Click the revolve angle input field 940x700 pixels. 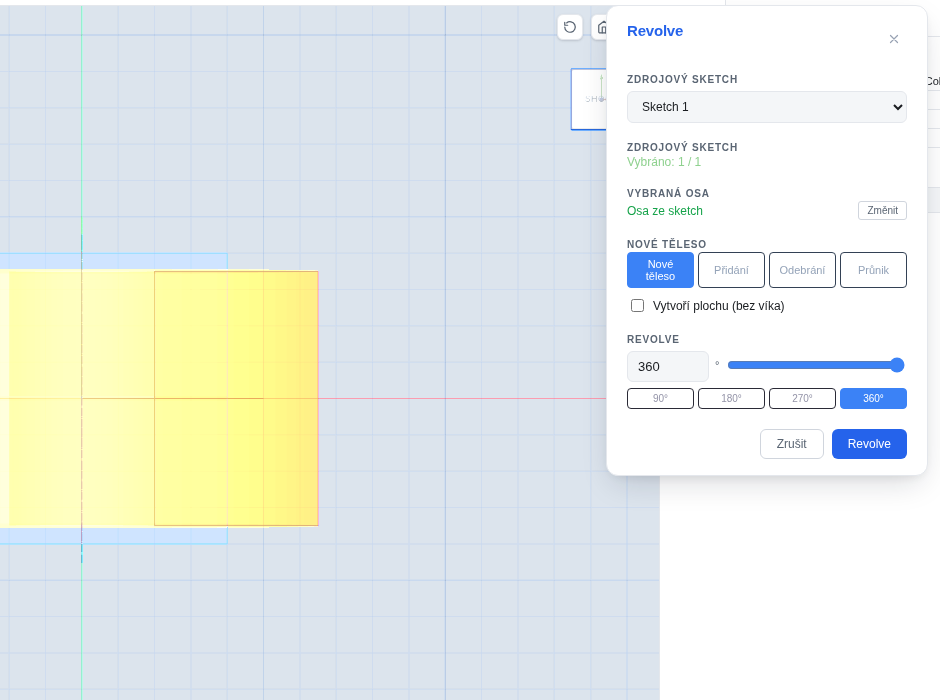tap(668, 366)
